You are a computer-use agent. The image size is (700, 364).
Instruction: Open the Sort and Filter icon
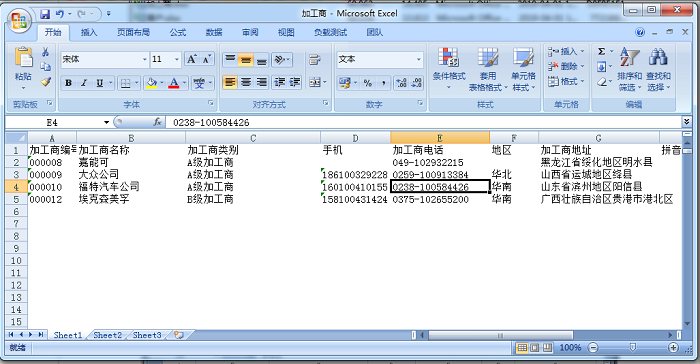[629, 57]
